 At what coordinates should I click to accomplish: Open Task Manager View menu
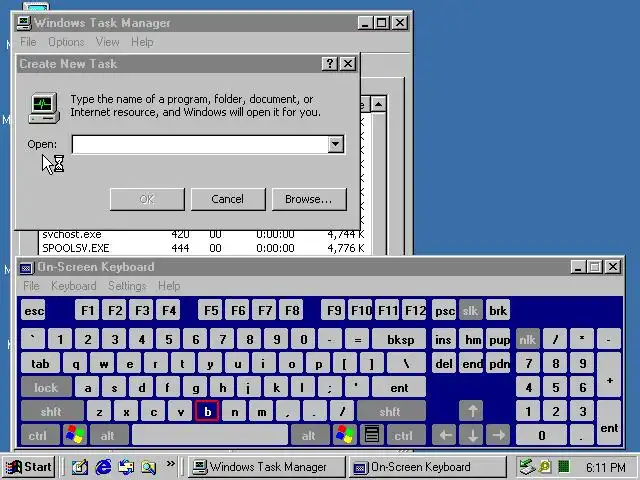(x=108, y=42)
